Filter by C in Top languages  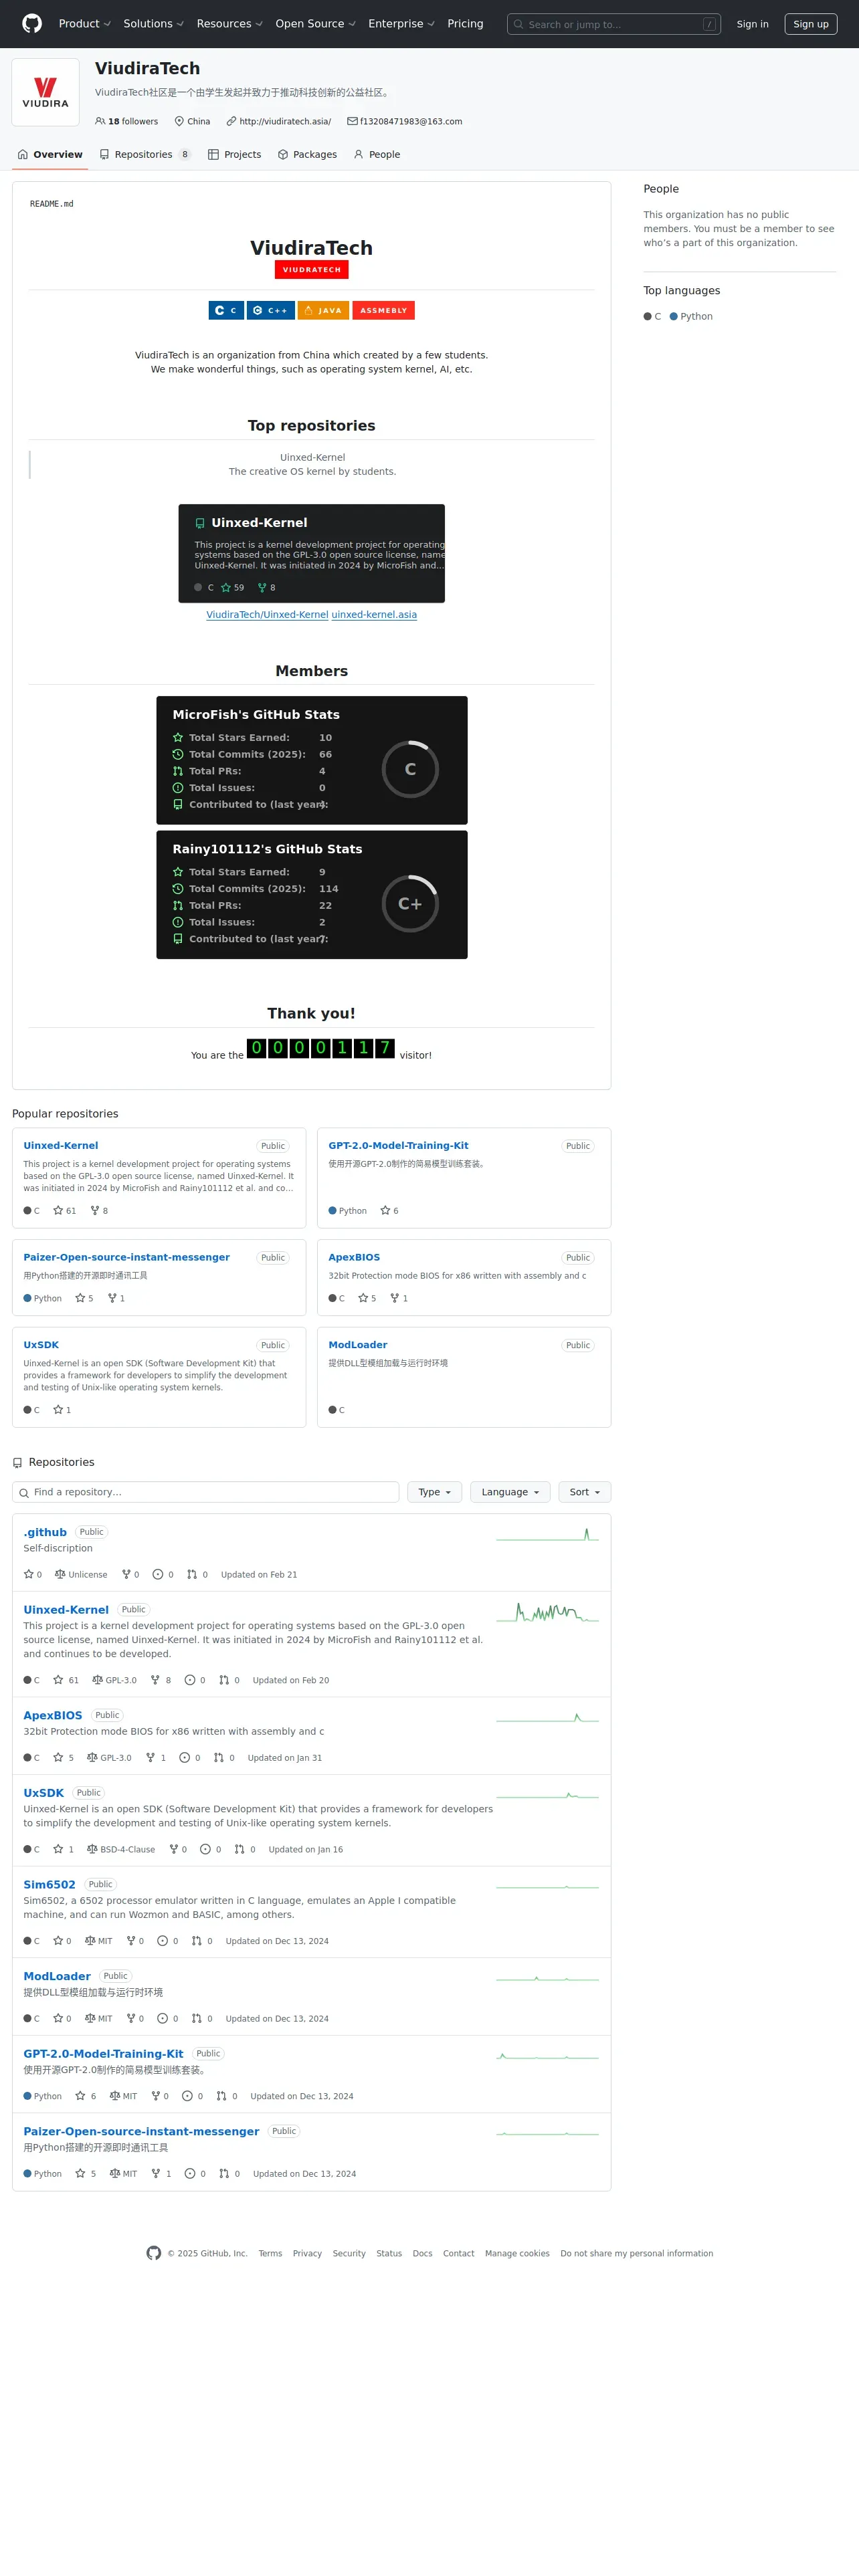click(652, 317)
